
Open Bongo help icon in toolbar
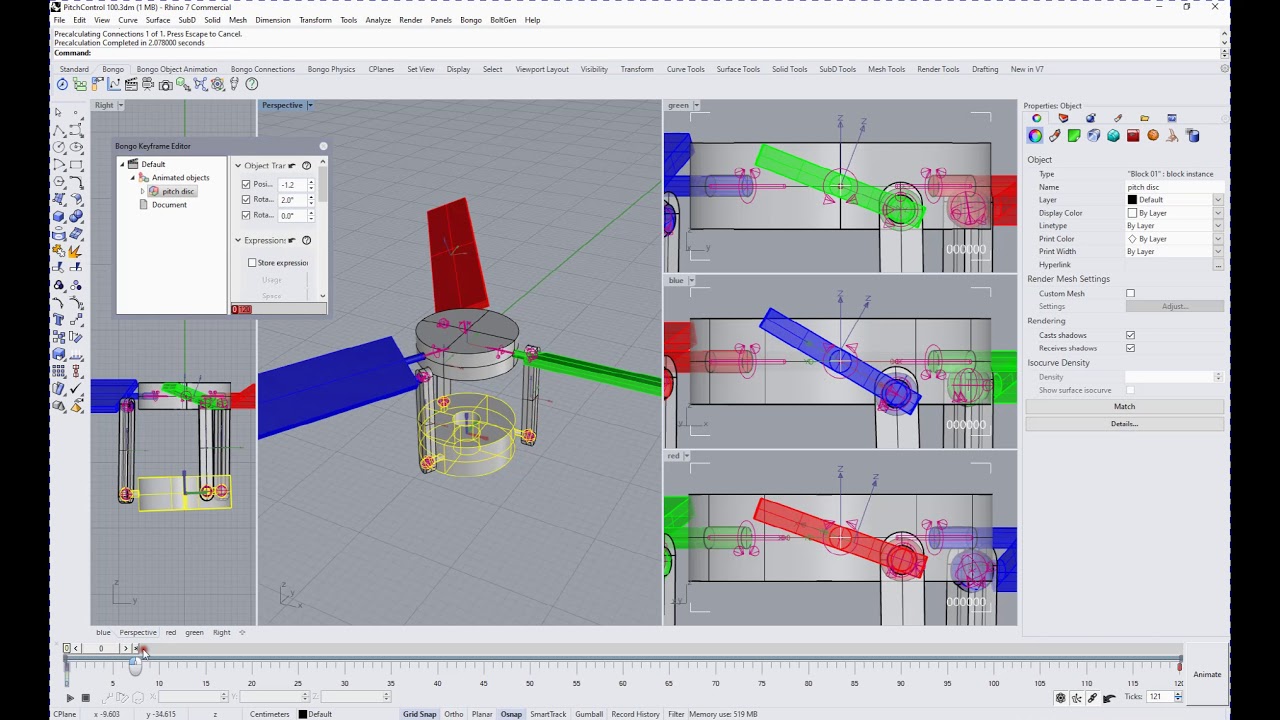pos(251,85)
